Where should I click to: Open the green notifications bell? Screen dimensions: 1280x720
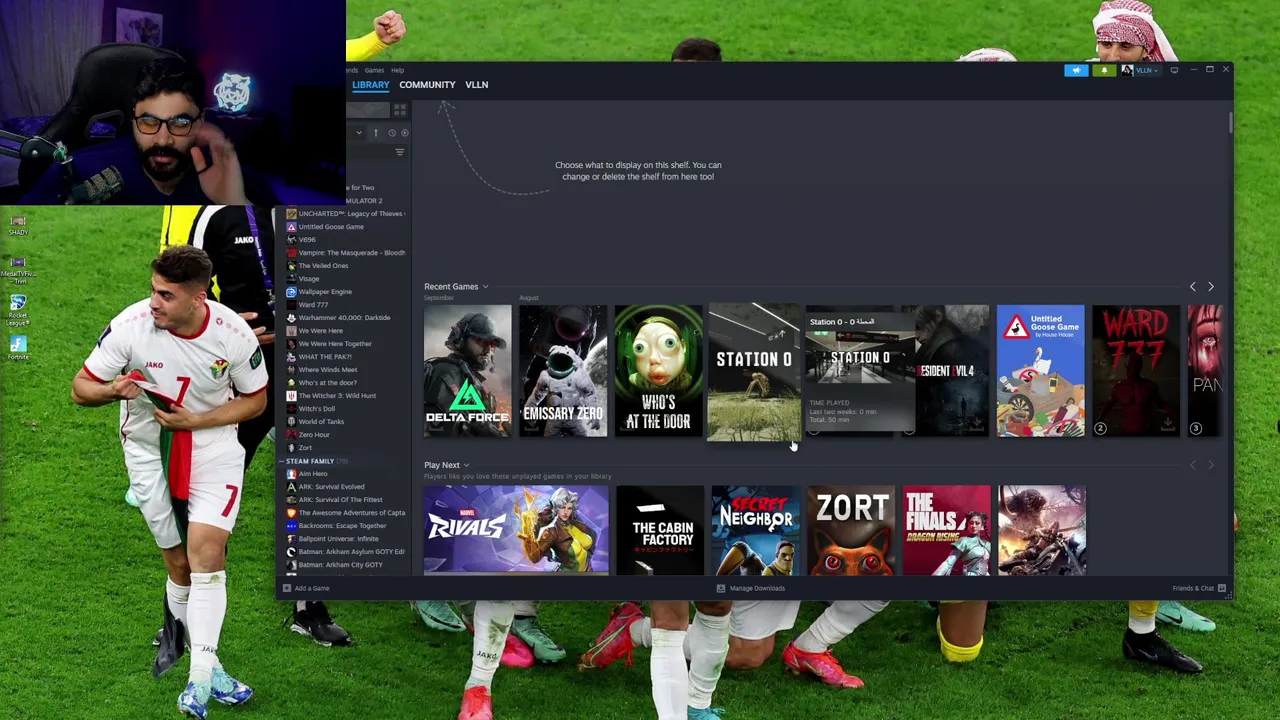(x=1104, y=70)
